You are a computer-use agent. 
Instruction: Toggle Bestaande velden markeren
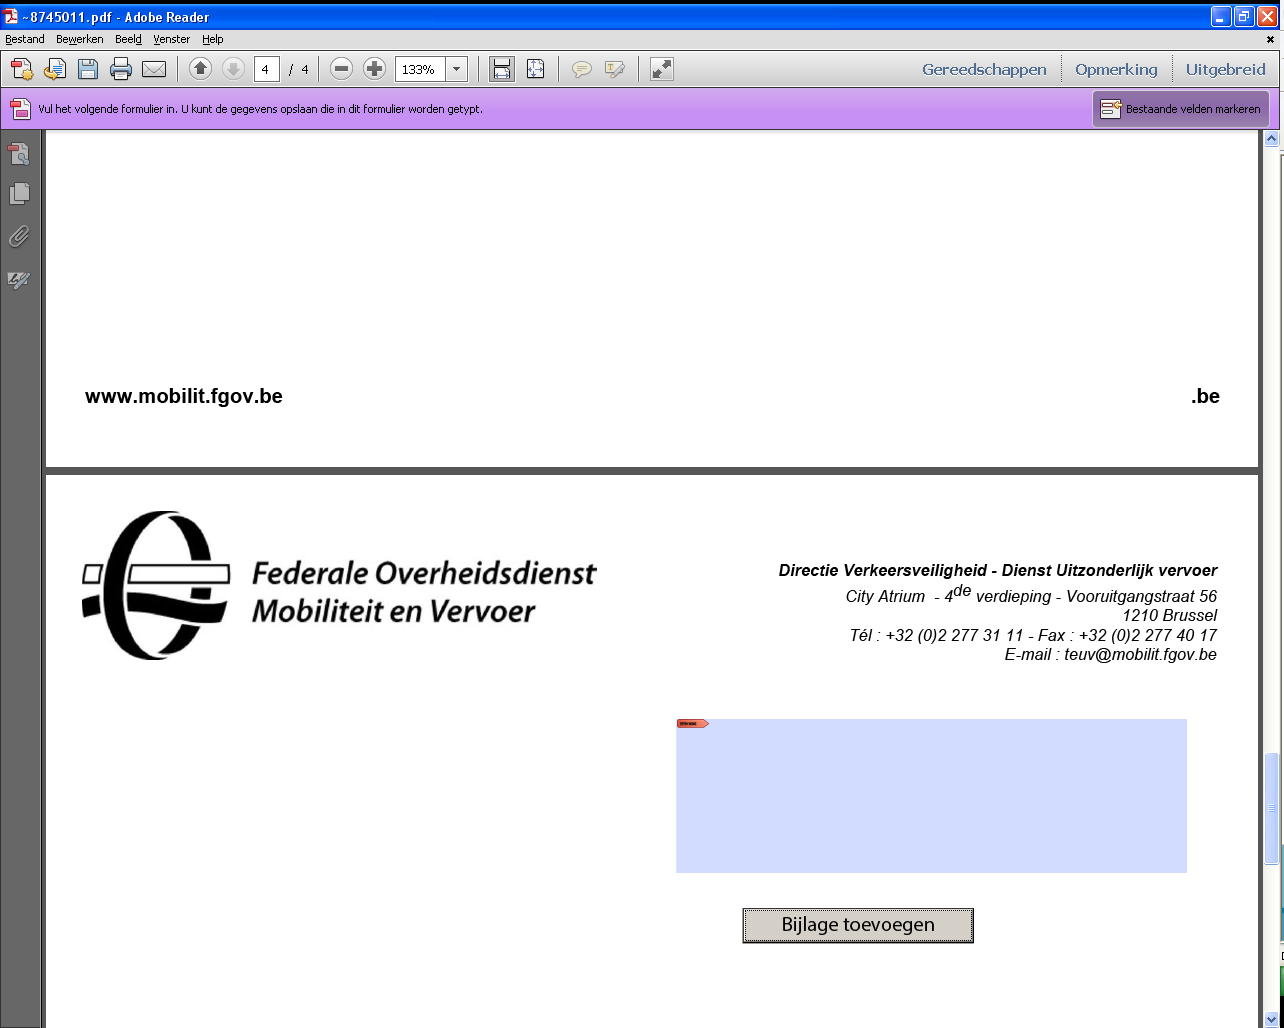tap(1181, 109)
